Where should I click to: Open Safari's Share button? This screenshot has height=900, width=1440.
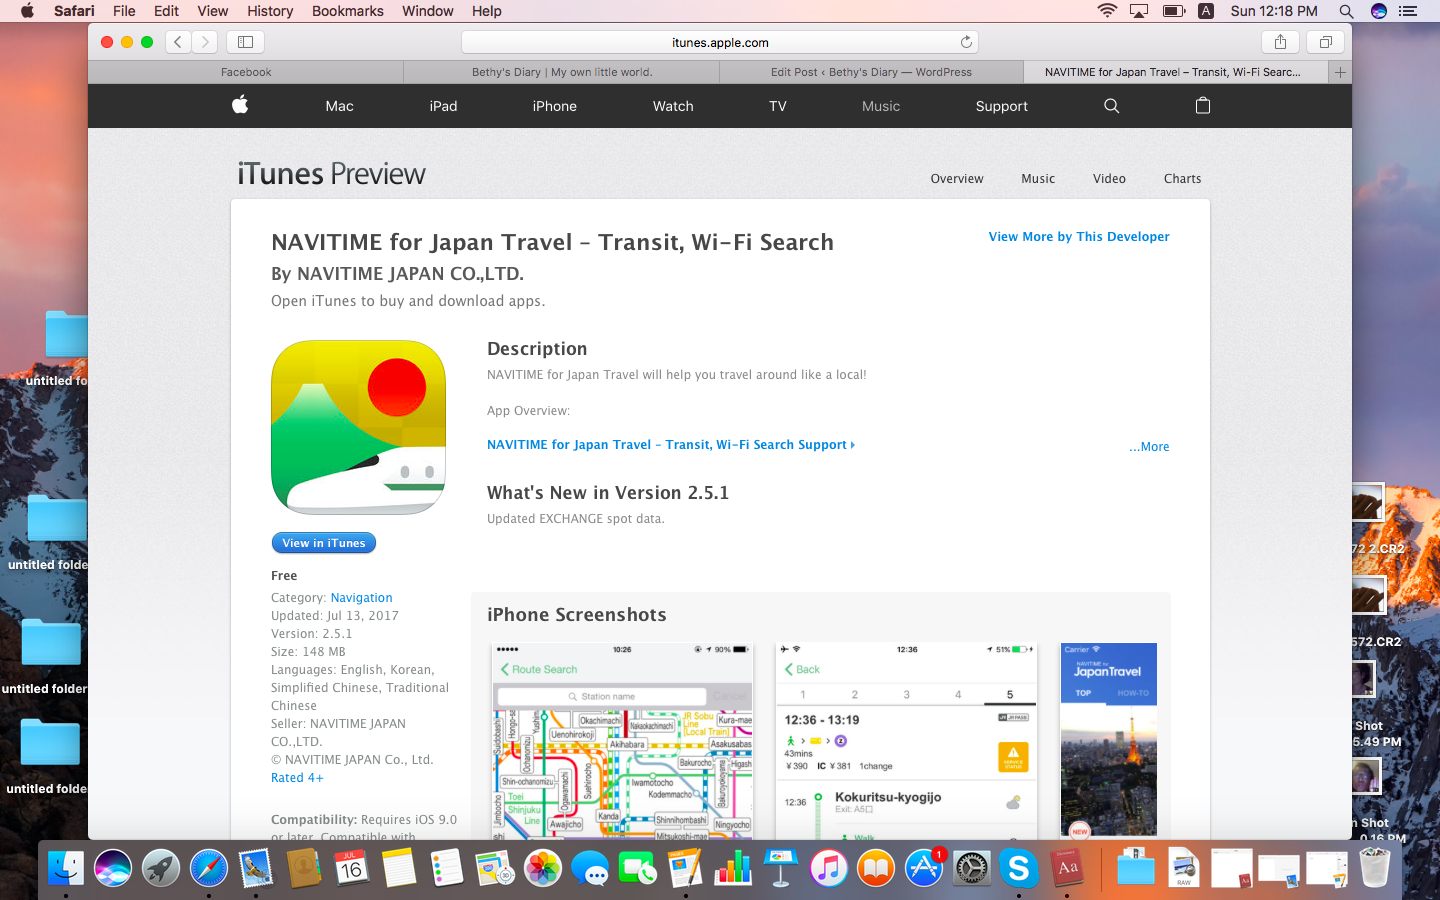pyautogui.click(x=1280, y=42)
